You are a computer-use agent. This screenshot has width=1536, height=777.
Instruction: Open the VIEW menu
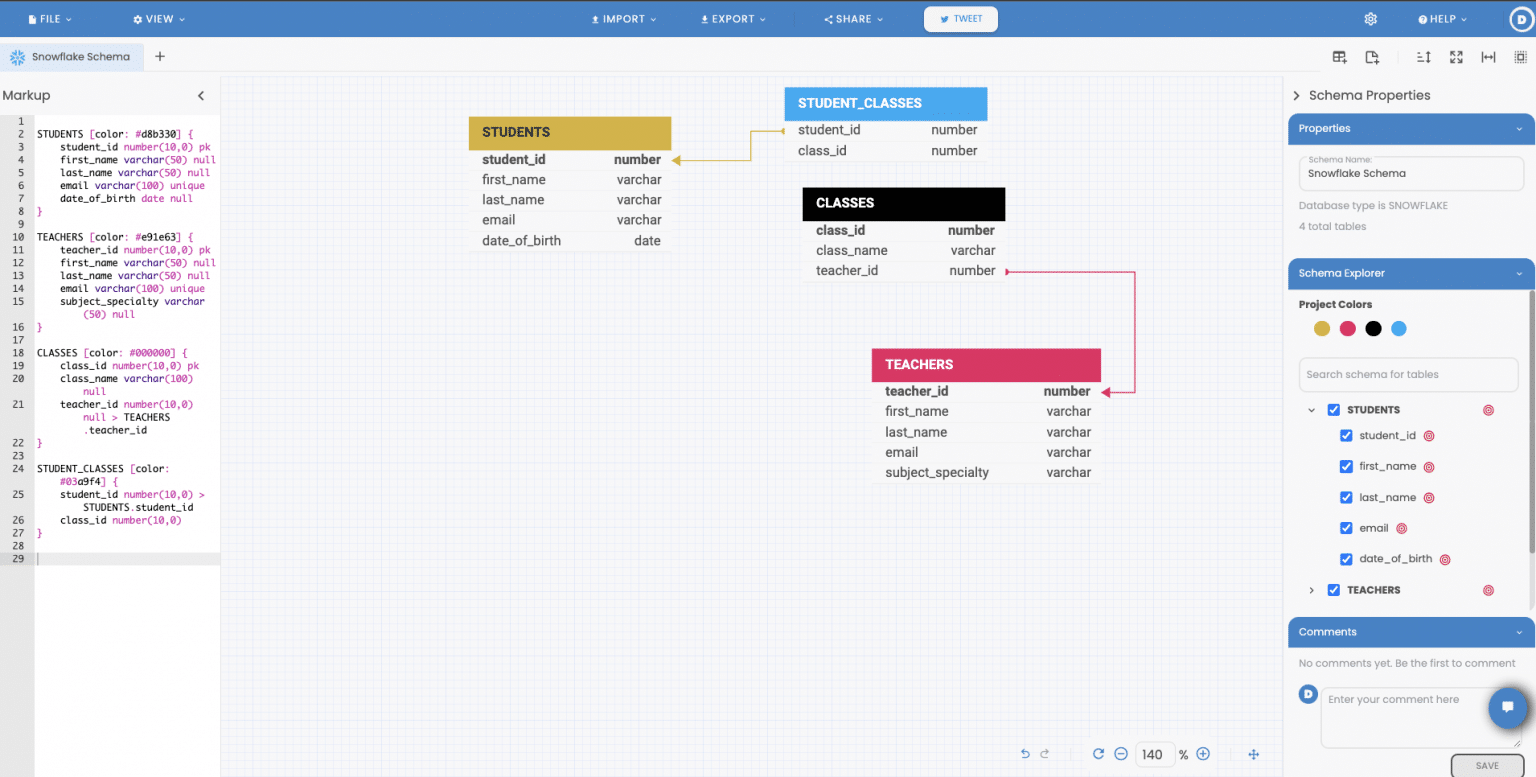click(x=159, y=19)
